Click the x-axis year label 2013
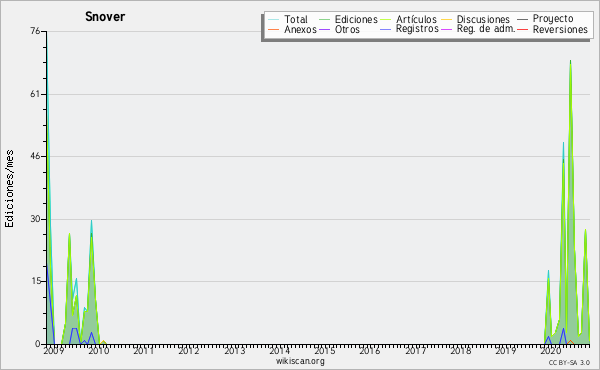The image size is (600, 370). point(235,350)
